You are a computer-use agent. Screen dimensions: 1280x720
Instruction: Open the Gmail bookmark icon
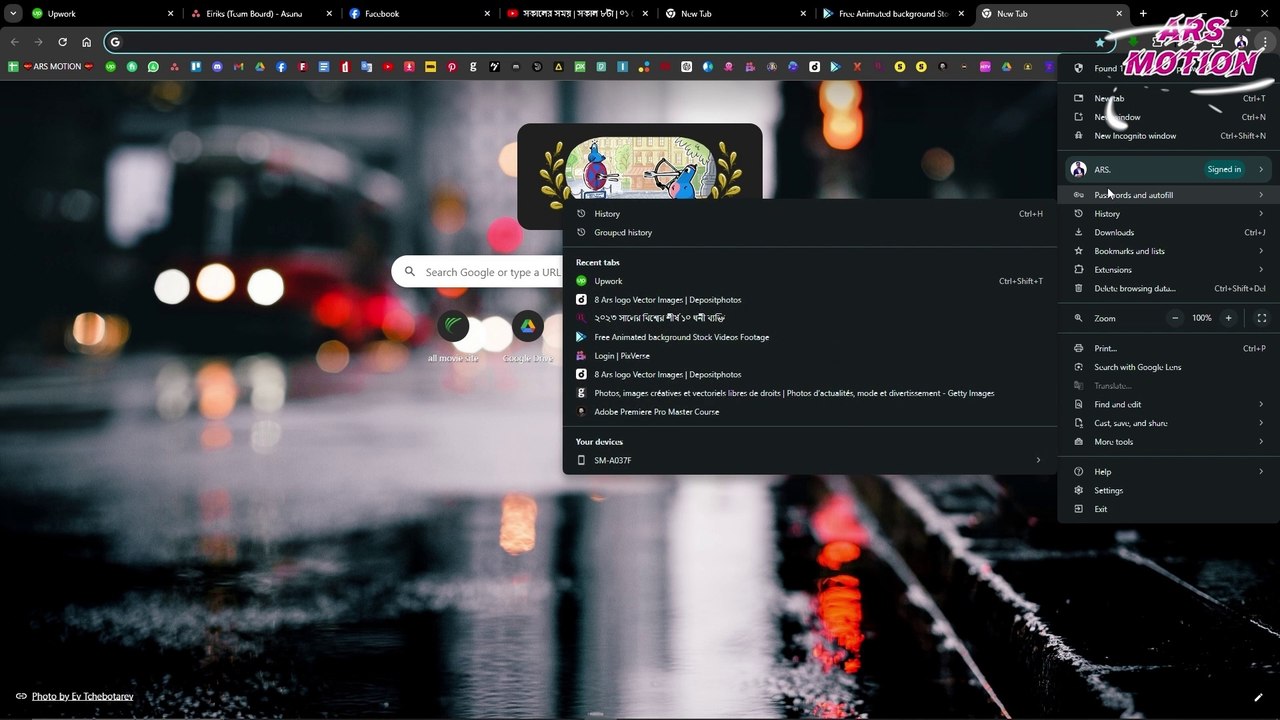(x=238, y=67)
